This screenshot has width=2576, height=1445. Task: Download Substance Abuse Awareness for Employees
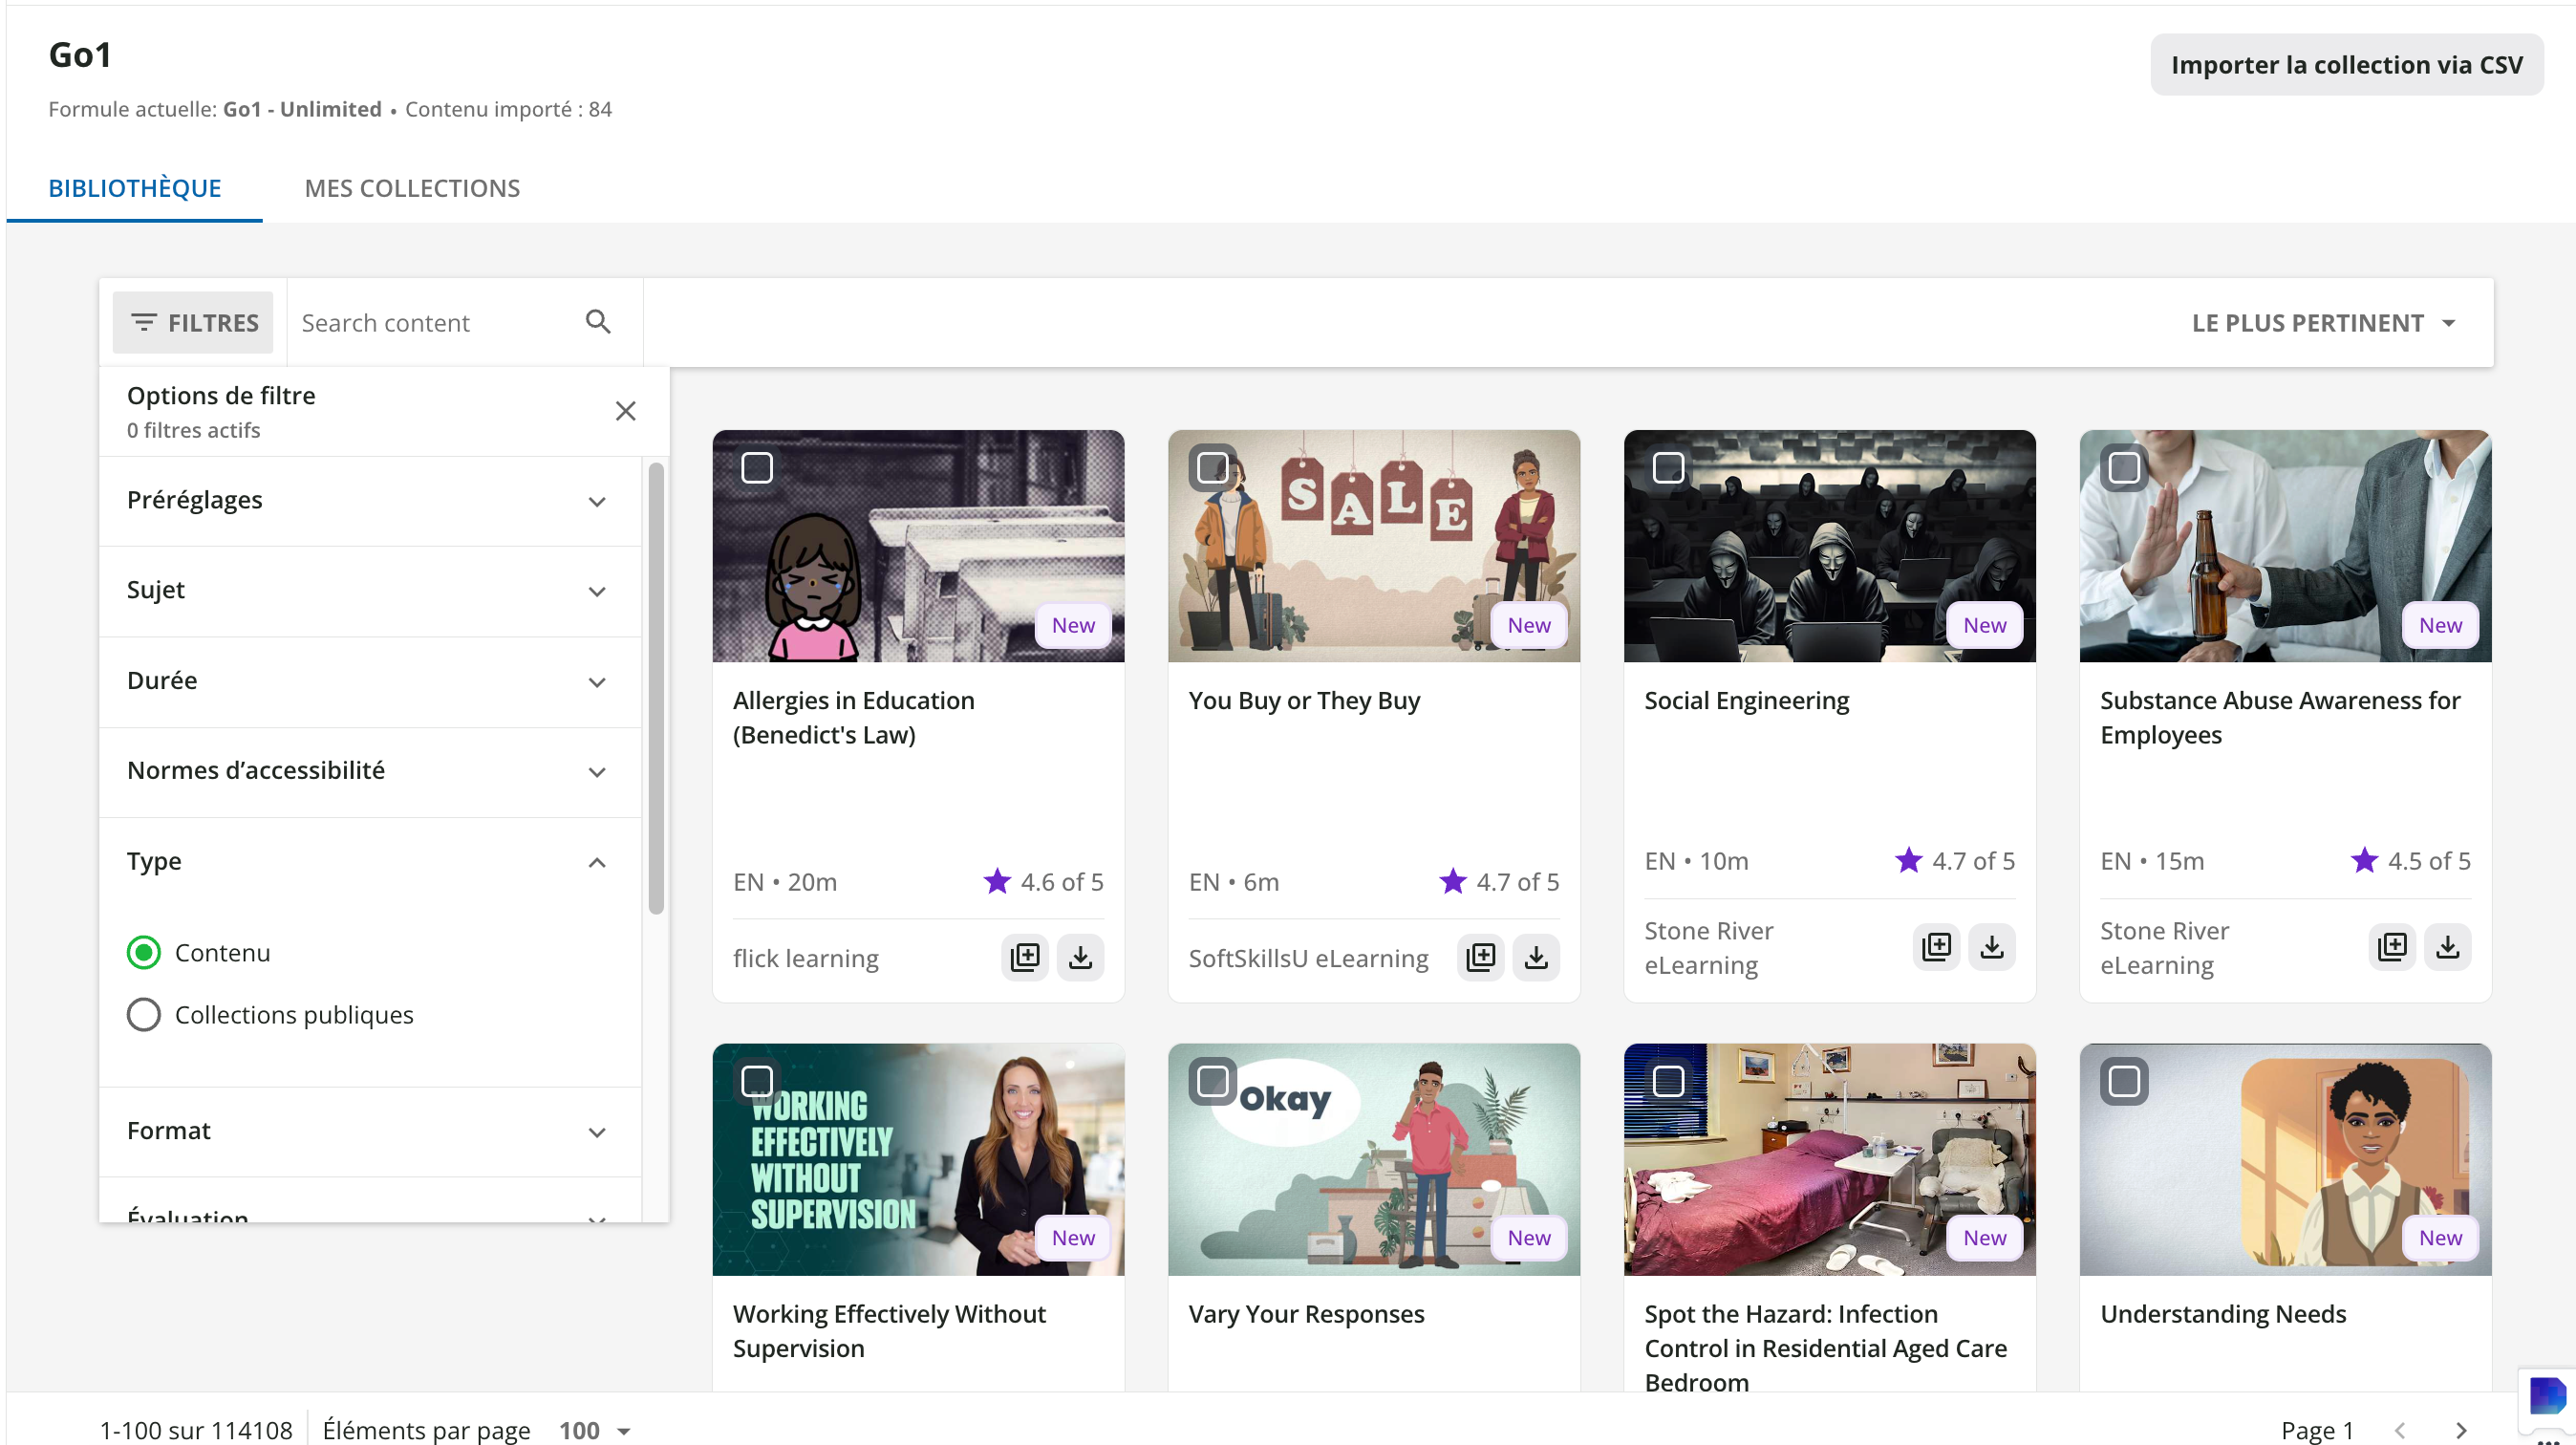point(2448,946)
